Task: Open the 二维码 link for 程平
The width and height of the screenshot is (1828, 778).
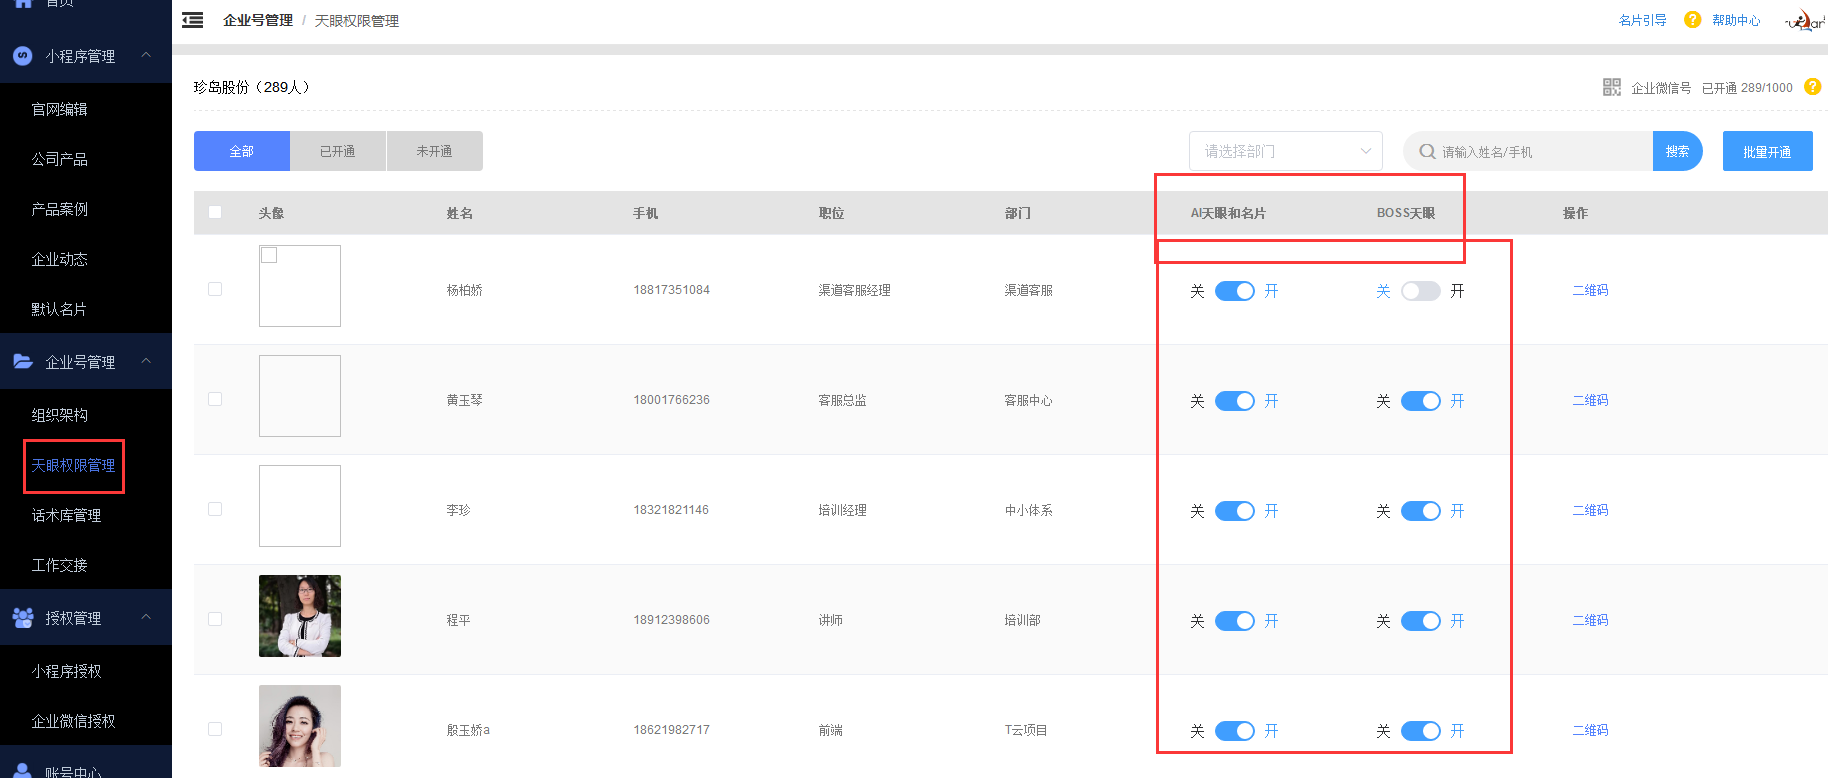Action: [1590, 620]
